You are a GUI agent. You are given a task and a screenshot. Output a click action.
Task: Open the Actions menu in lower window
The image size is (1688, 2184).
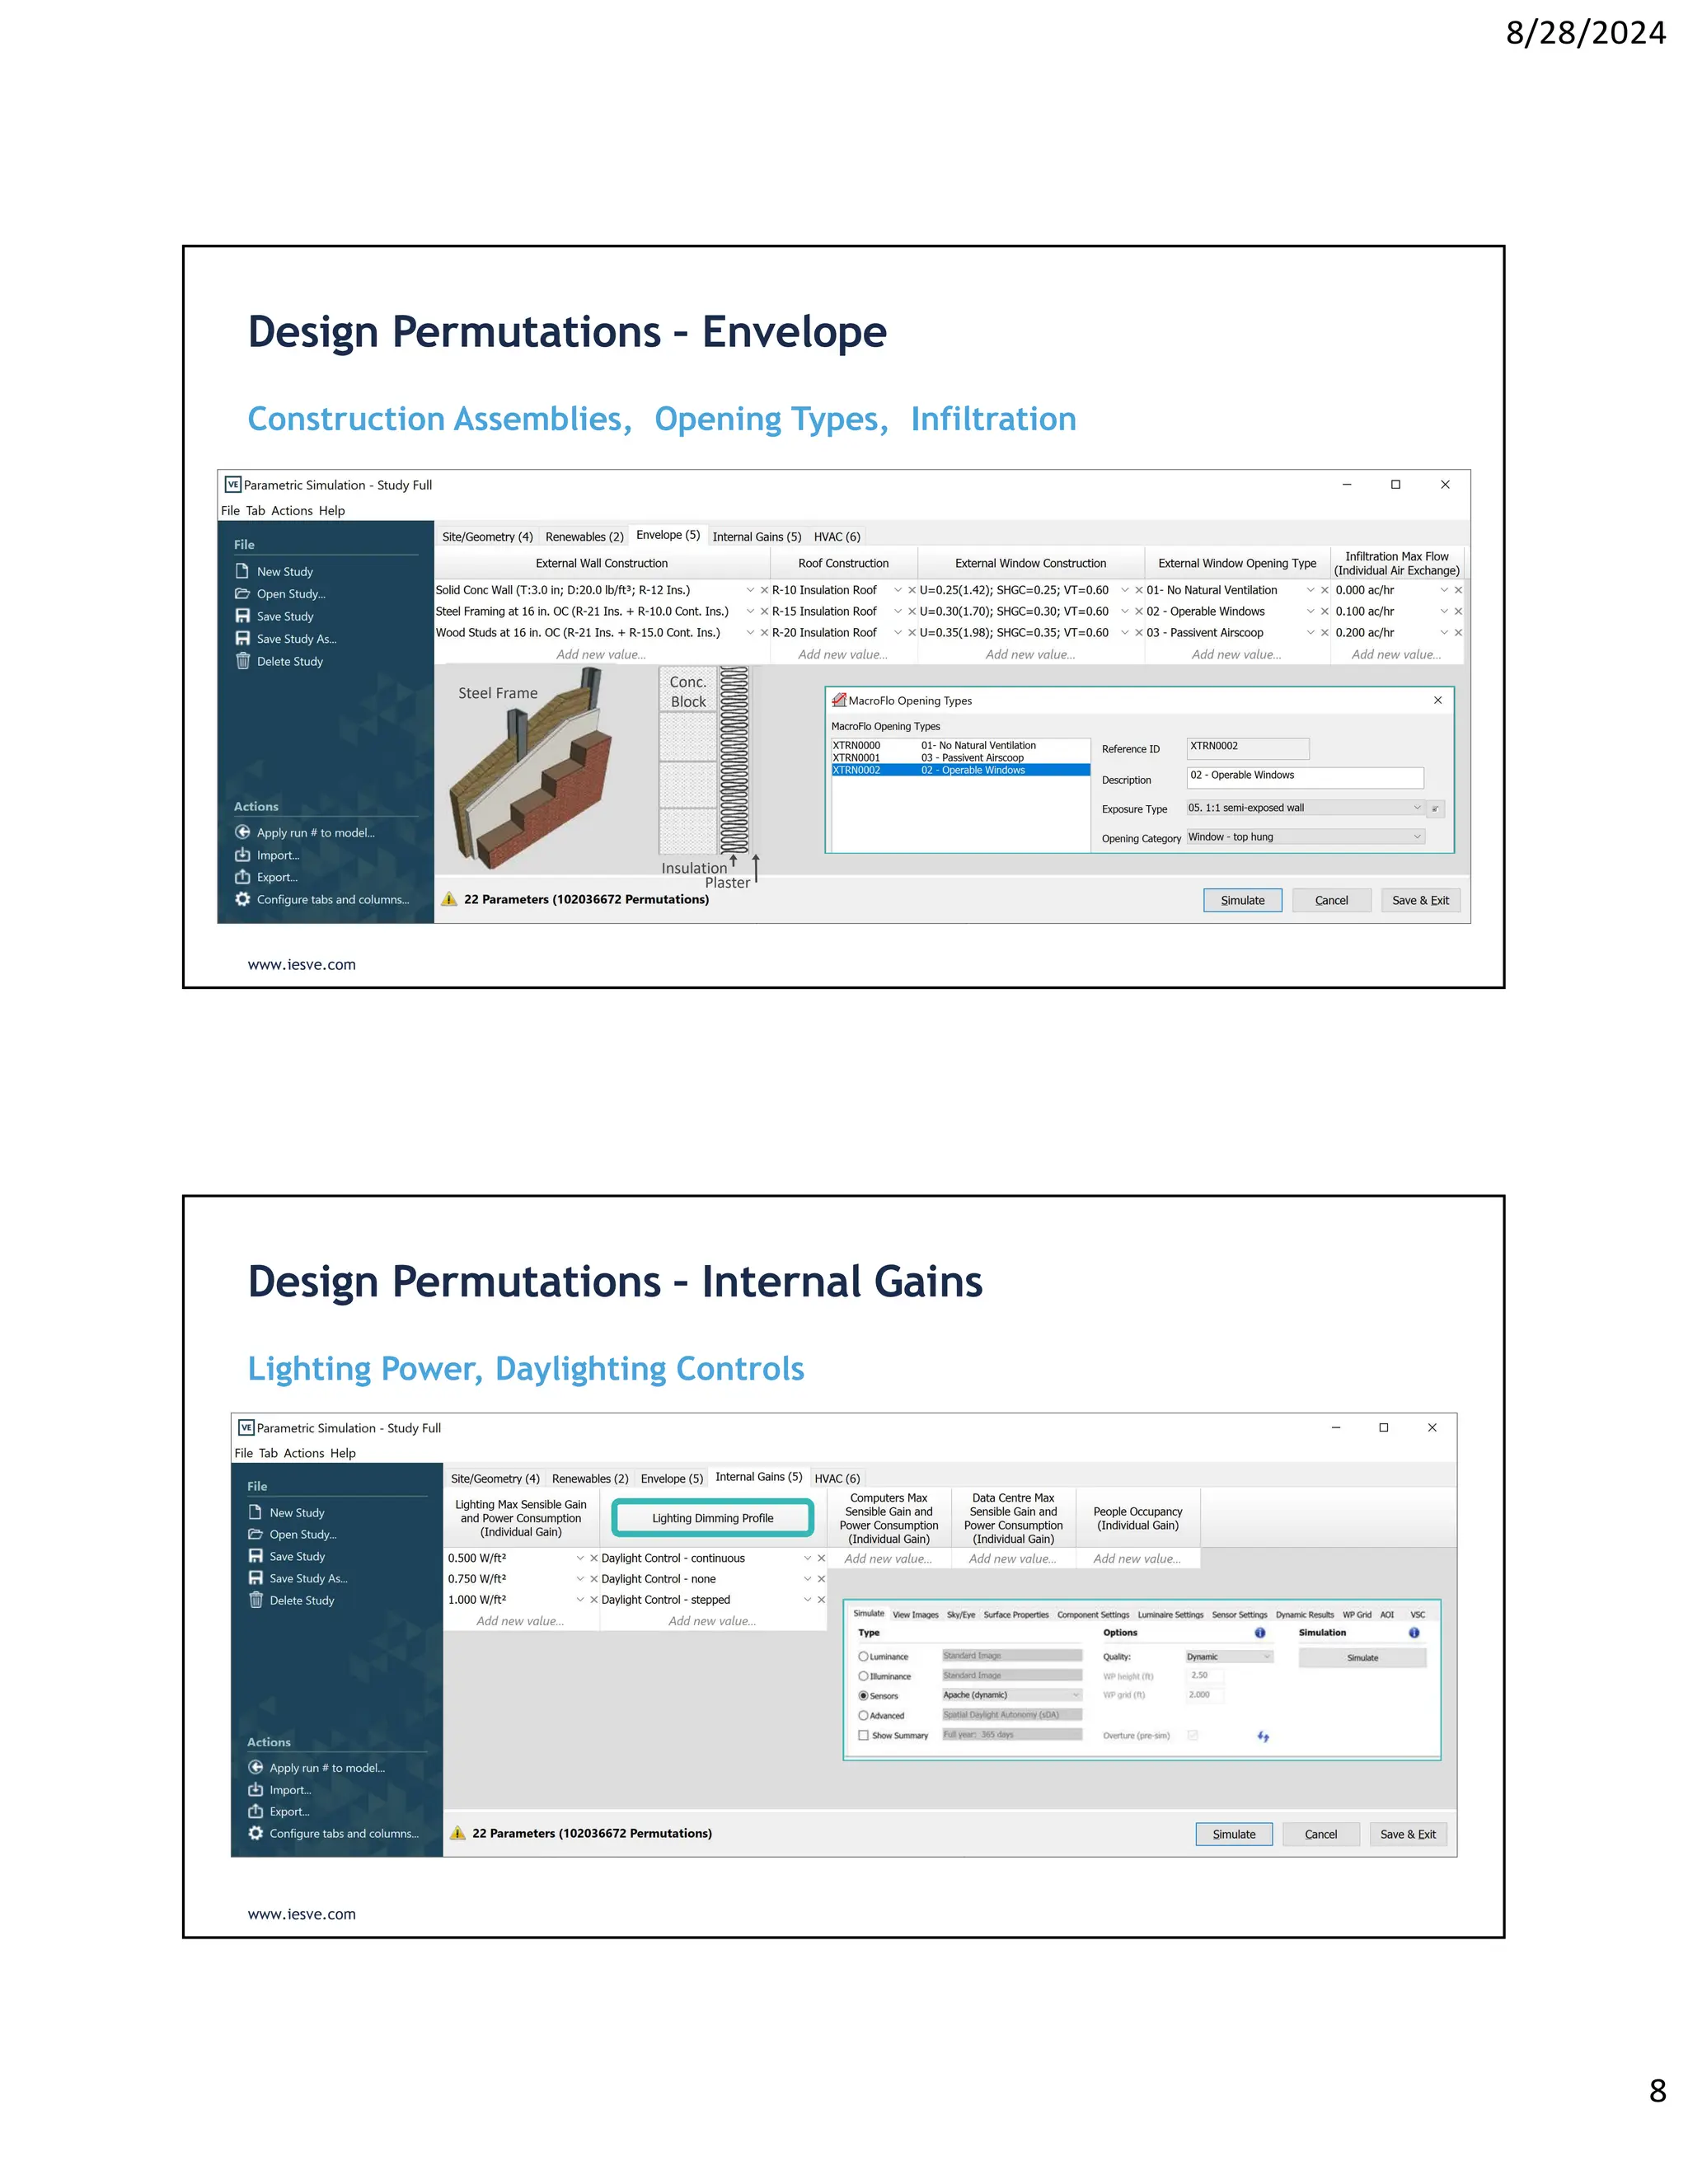click(303, 1453)
